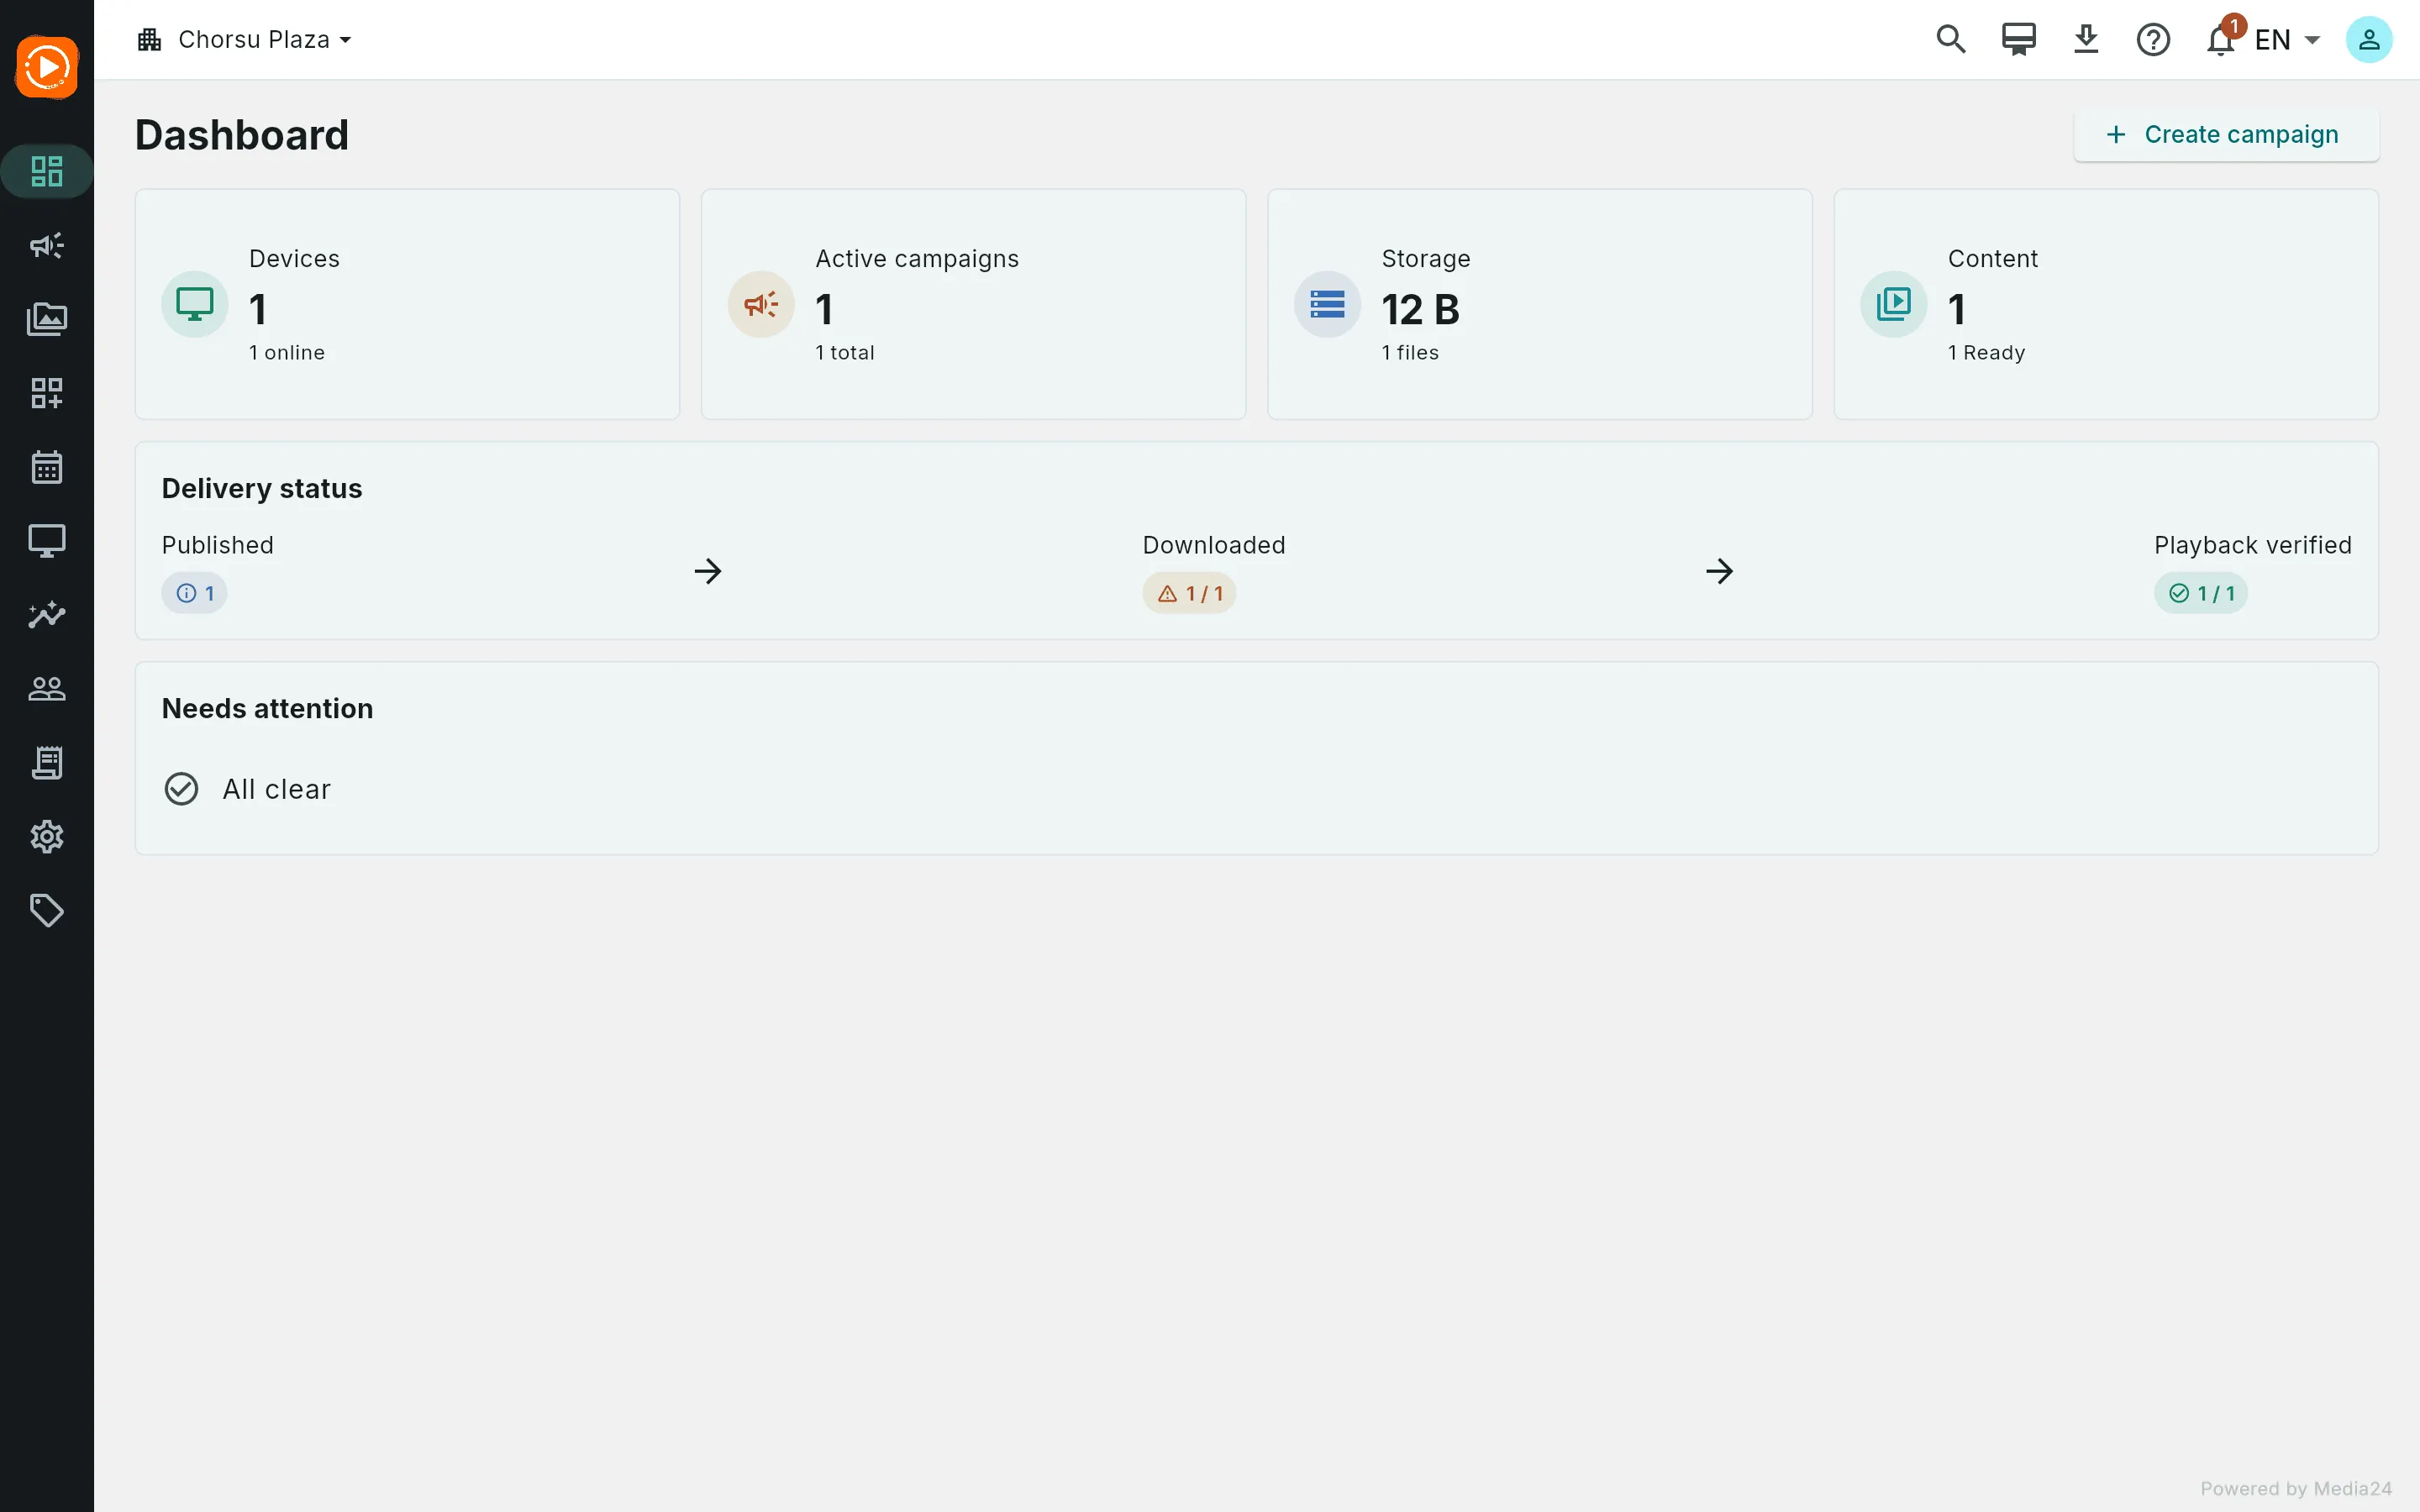Click the '1 online' text
Viewport: 2420px width, 1512px height.
287,352
